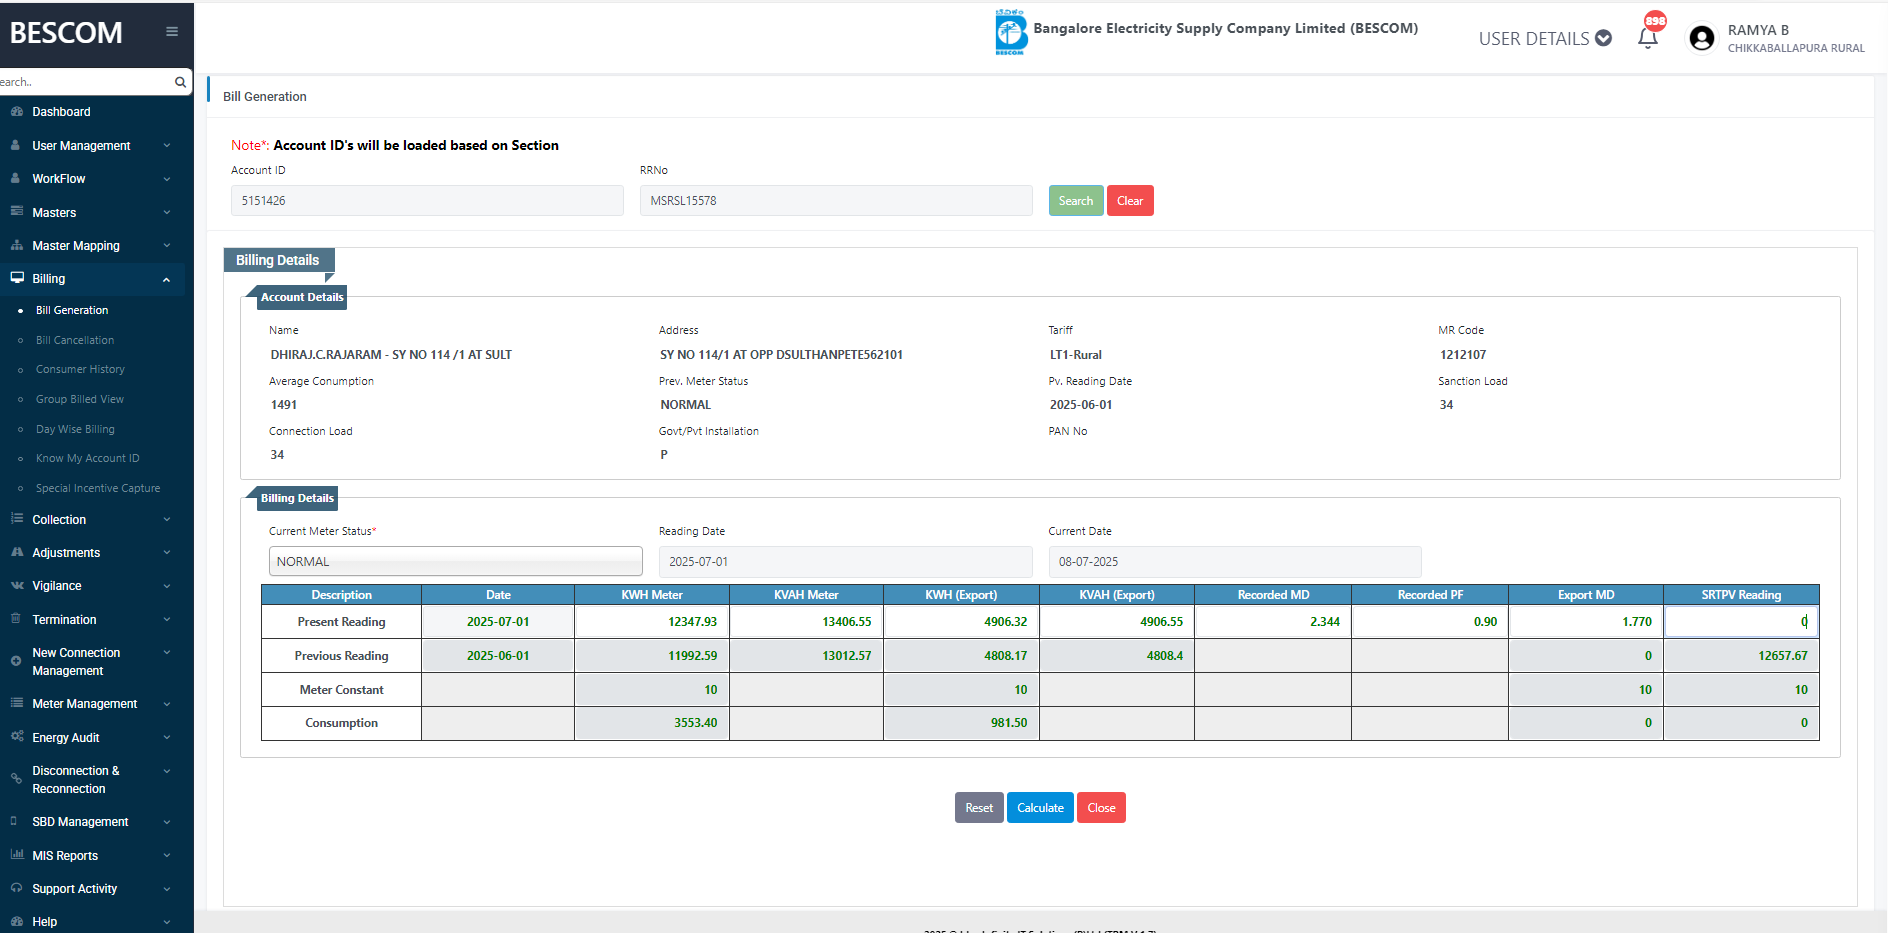Click Previous Reading SRTPV value 12657.67
The width and height of the screenshot is (1888, 933).
pyautogui.click(x=1782, y=656)
